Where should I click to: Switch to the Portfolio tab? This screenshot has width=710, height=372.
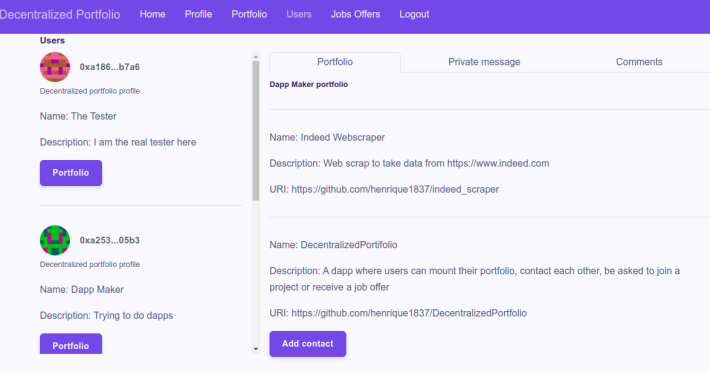tap(335, 62)
